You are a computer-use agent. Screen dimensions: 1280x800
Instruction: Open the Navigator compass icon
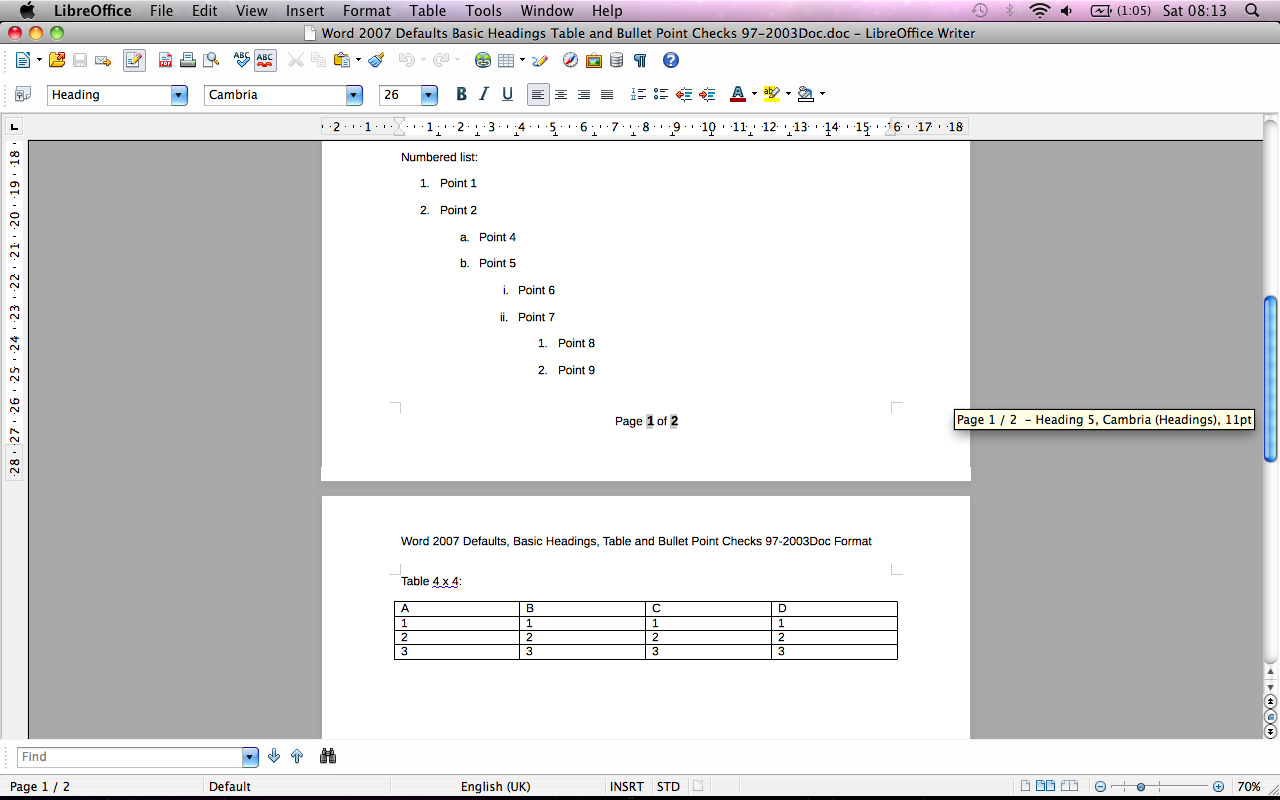(570, 60)
